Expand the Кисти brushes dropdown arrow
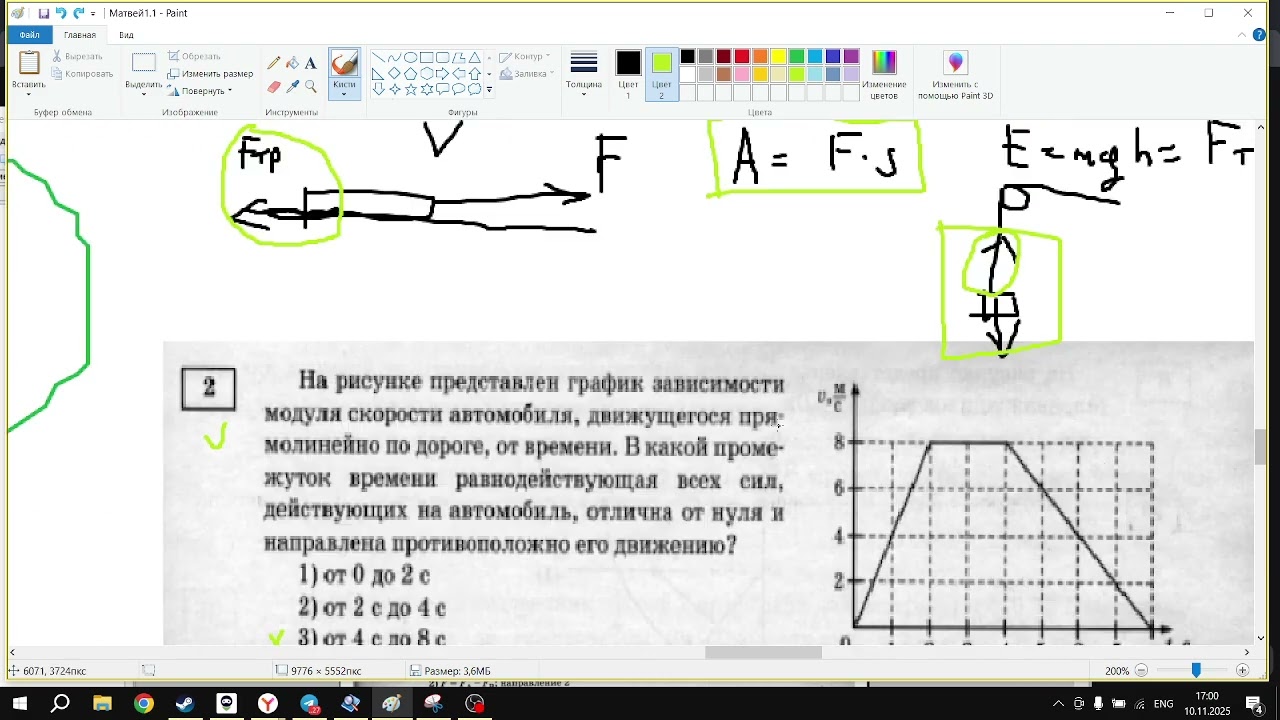 (x=344, y=95)
